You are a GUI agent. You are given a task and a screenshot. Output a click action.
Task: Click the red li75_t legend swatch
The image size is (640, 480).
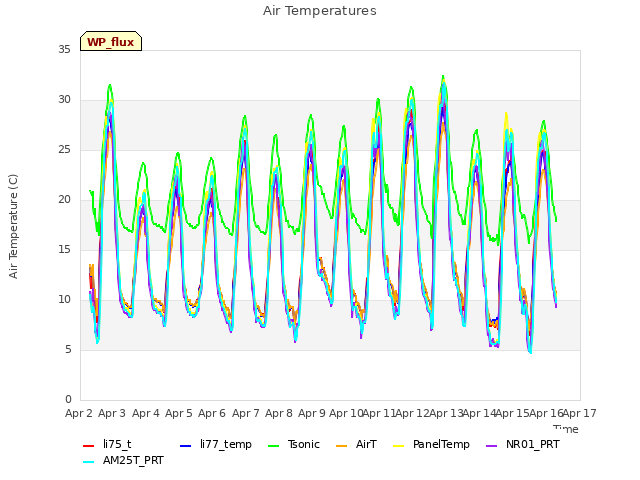click(89, 445)
